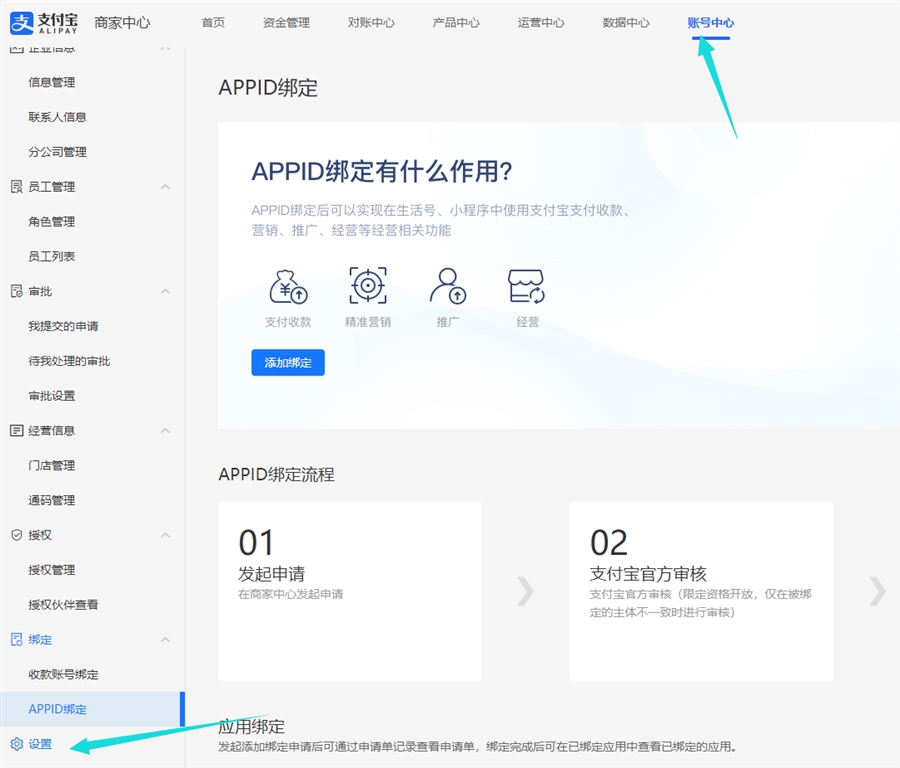Collapse the 审批 section chevron

coord(165,291)
